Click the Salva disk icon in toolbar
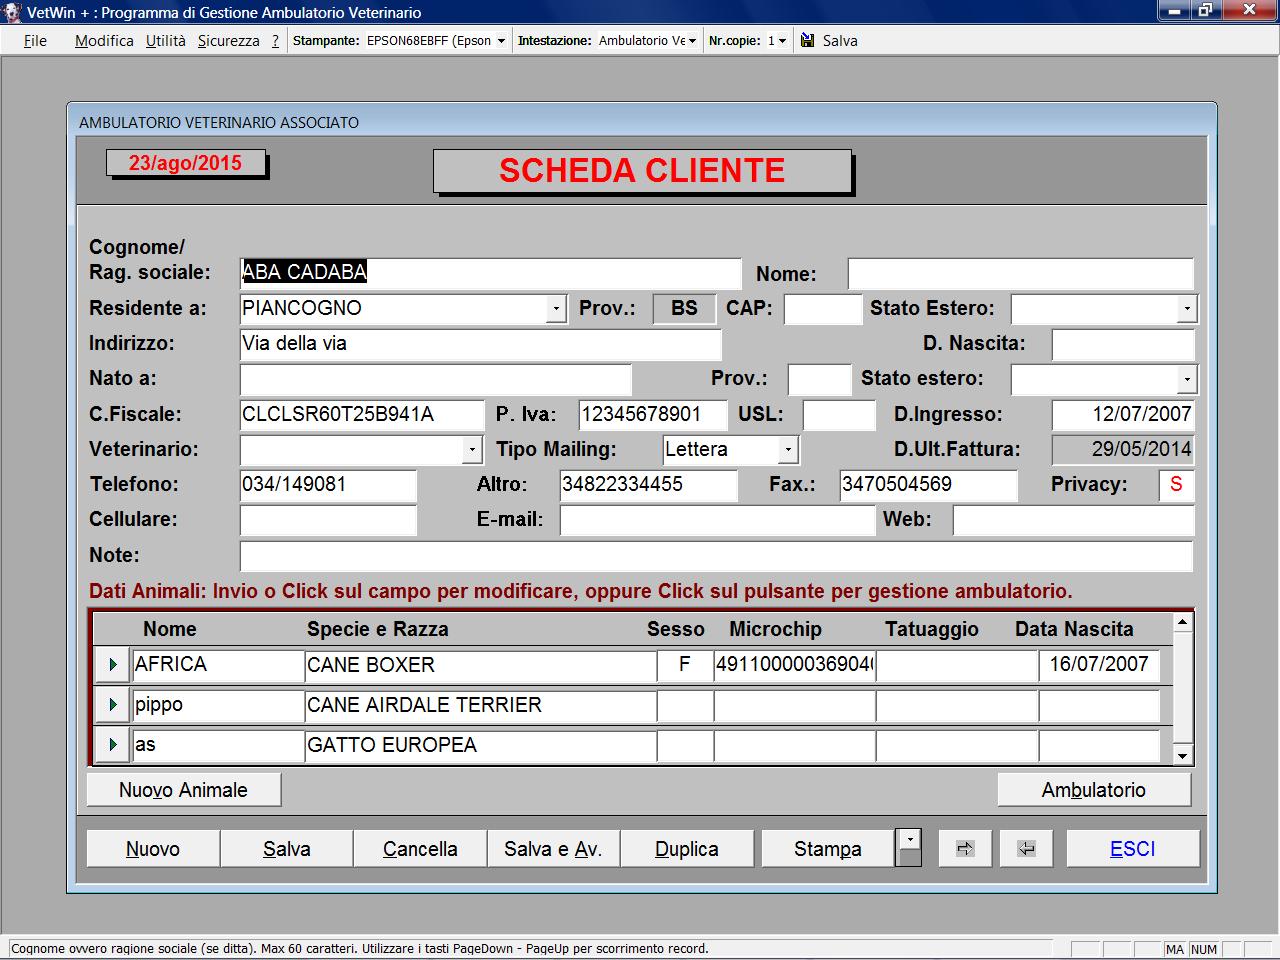This screenshot has width=1280, height=960. pos(807,40)
